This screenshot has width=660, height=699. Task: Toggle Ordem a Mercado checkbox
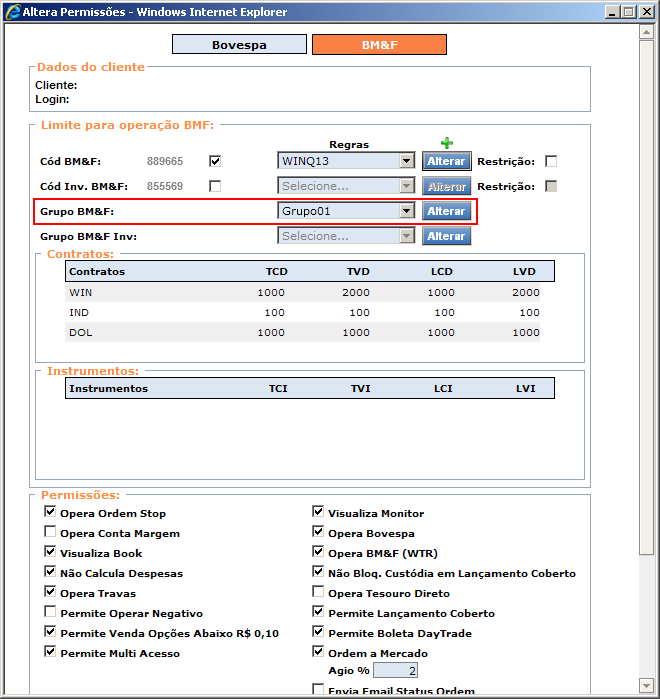(x=318, y=651)
